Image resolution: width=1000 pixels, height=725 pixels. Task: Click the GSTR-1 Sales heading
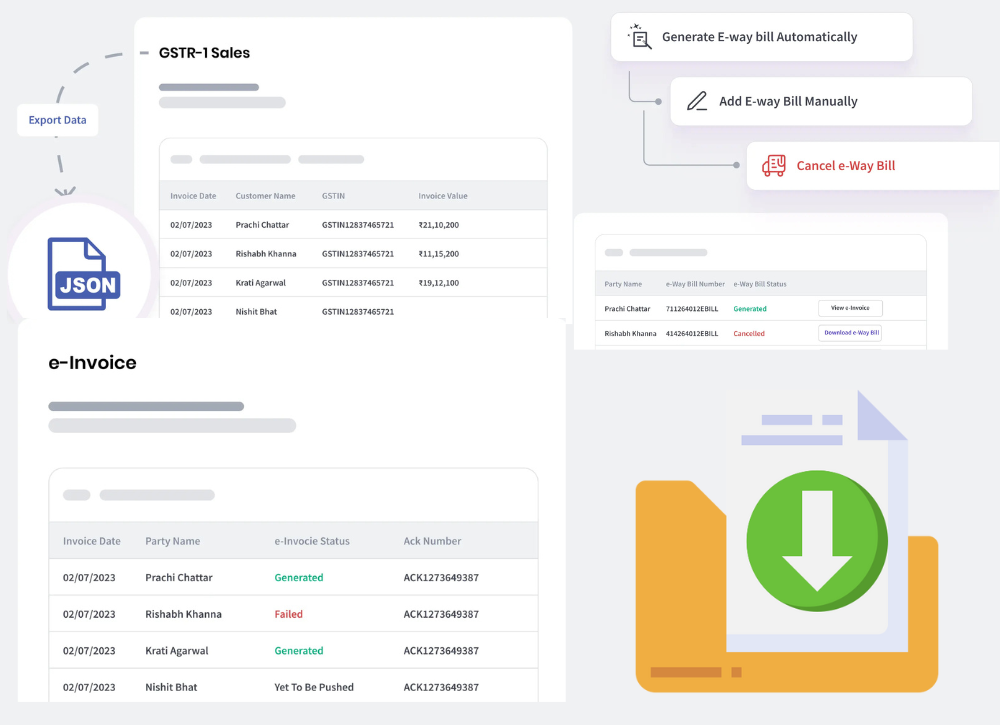click(204, 53)
